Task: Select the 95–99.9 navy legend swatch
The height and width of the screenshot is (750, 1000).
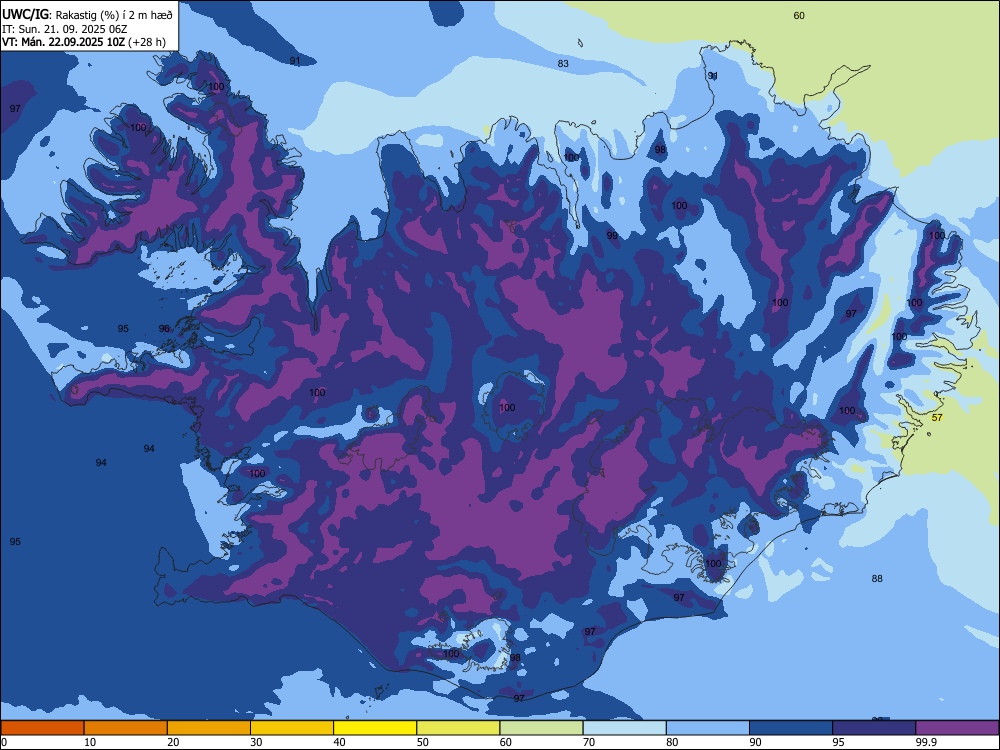Action: click(874, 728)
